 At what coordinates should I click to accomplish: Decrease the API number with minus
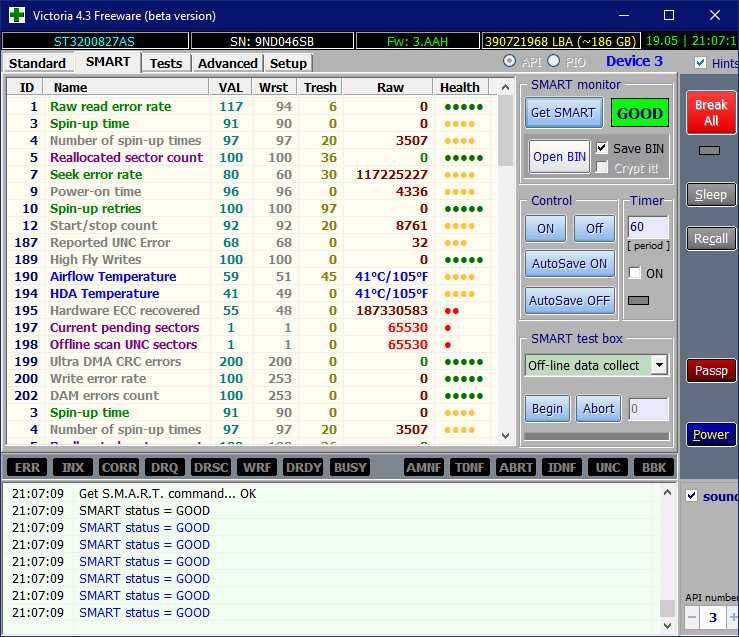pyautogui.click(x=692, y=617)
